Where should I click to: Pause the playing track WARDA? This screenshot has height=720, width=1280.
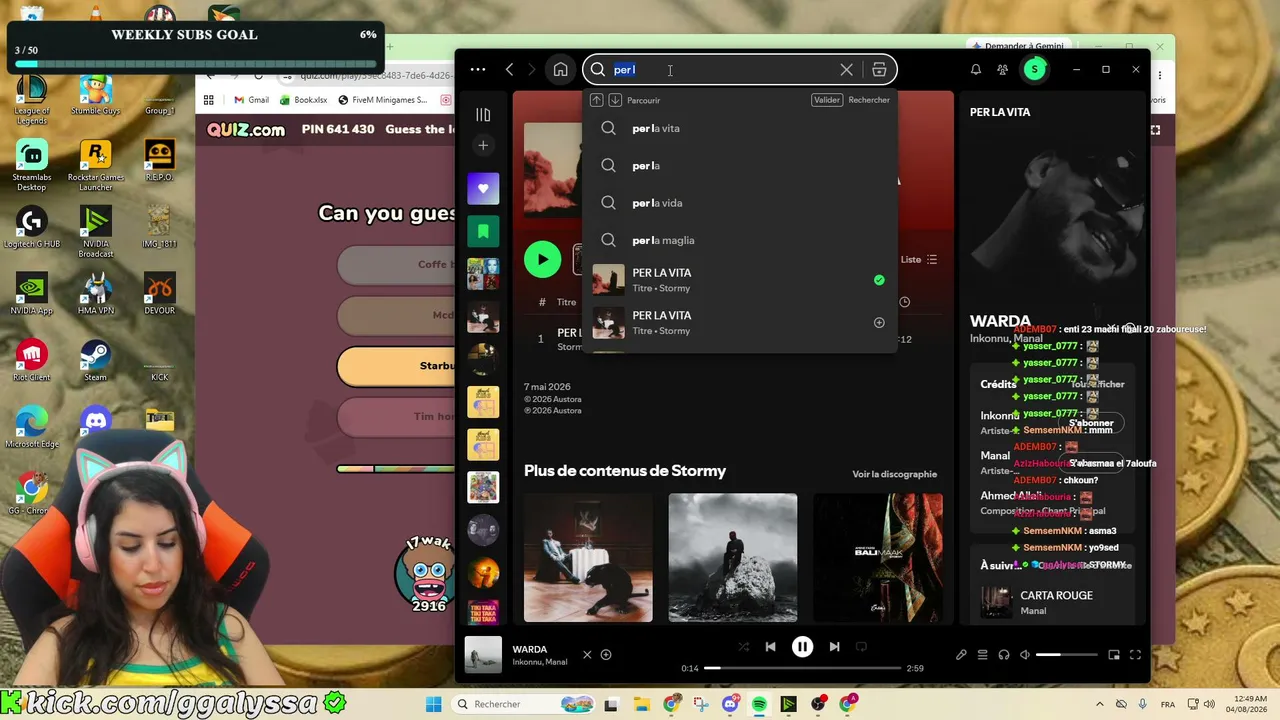tap(802, 647)
